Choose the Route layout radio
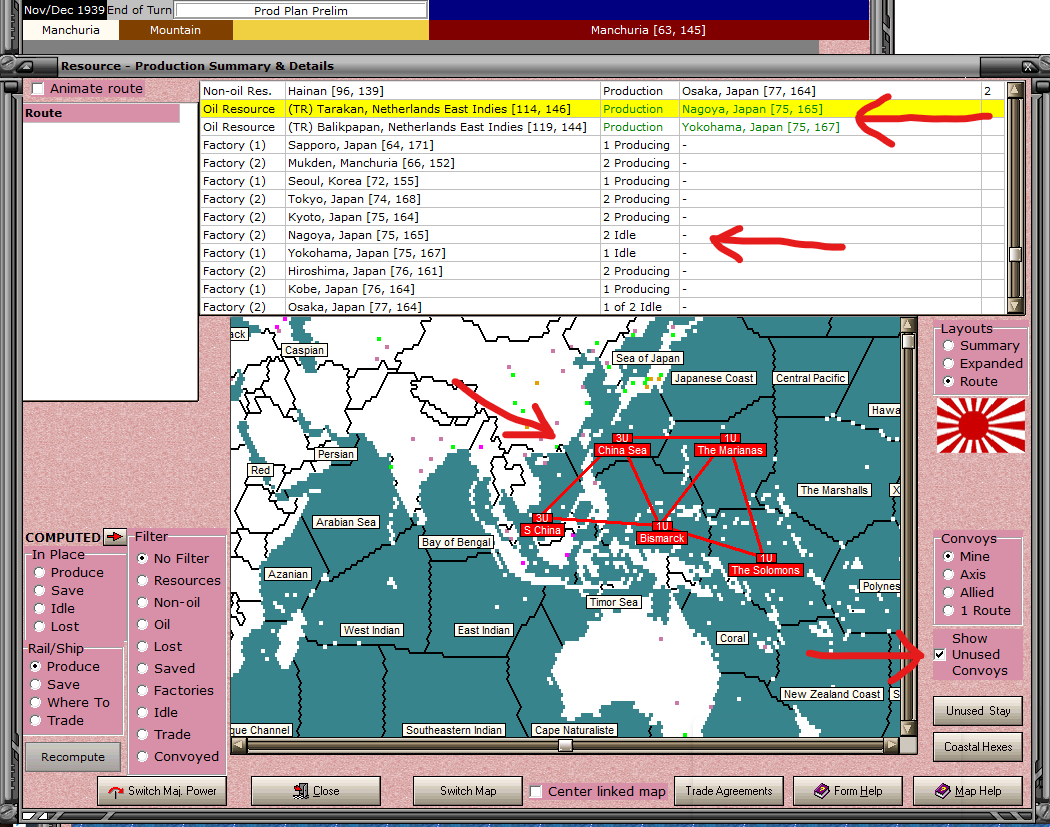The height and width of the screenshot is (827, 1050). pos(948,382)
